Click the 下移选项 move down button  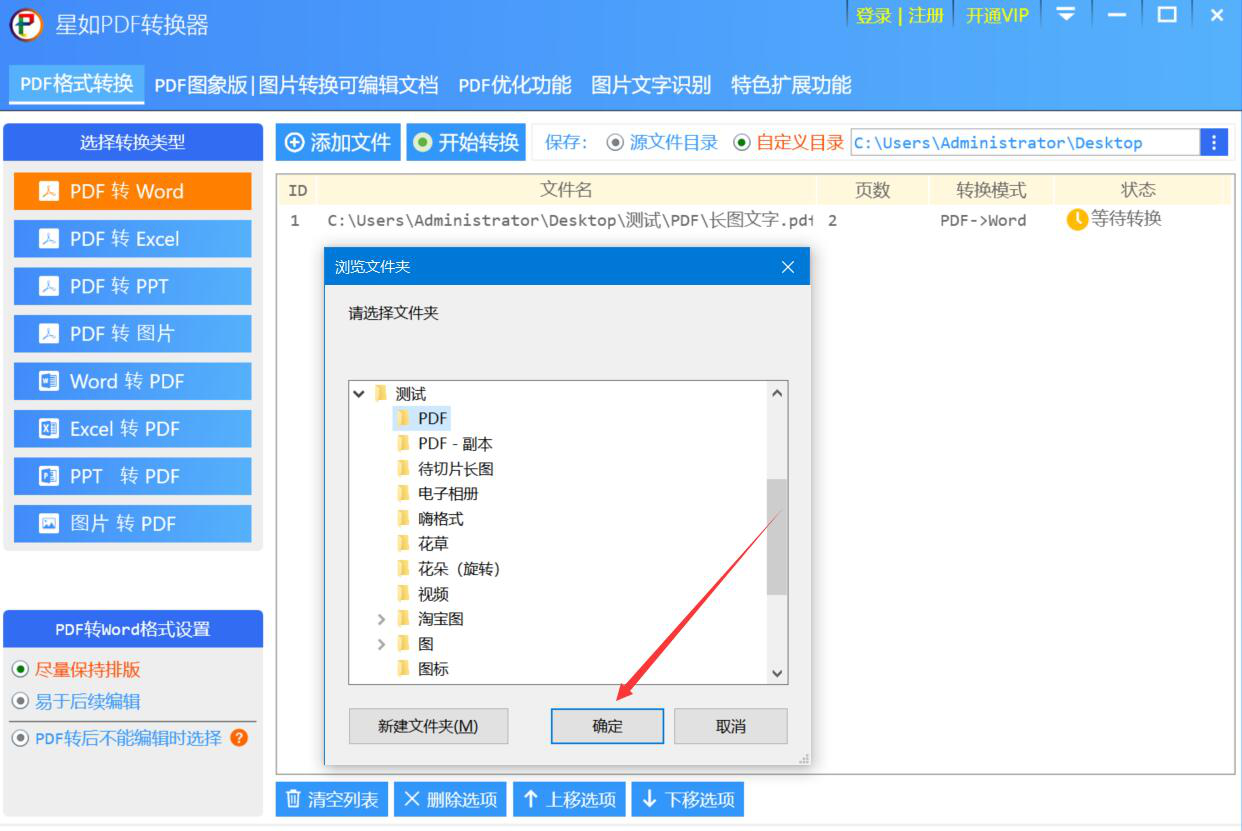688,799
